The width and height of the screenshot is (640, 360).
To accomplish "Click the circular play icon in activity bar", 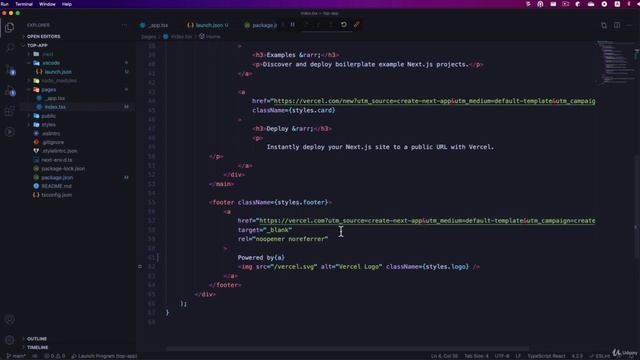I will pos(9,132).
